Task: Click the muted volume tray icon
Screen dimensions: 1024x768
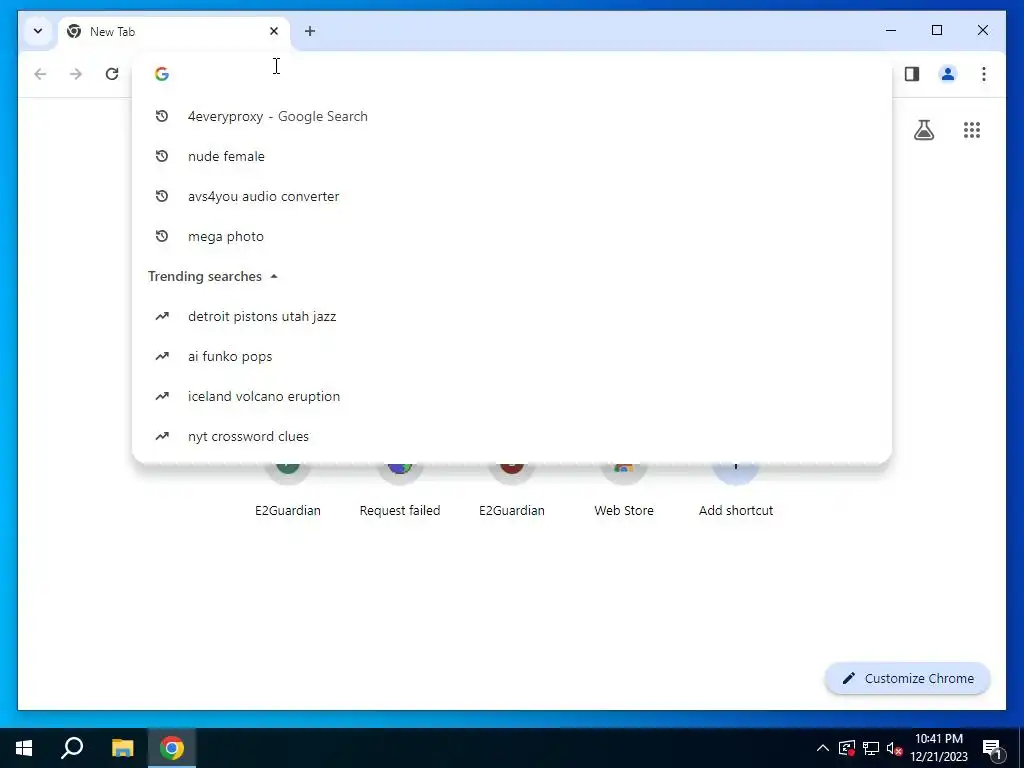Action: click(894, 748)
